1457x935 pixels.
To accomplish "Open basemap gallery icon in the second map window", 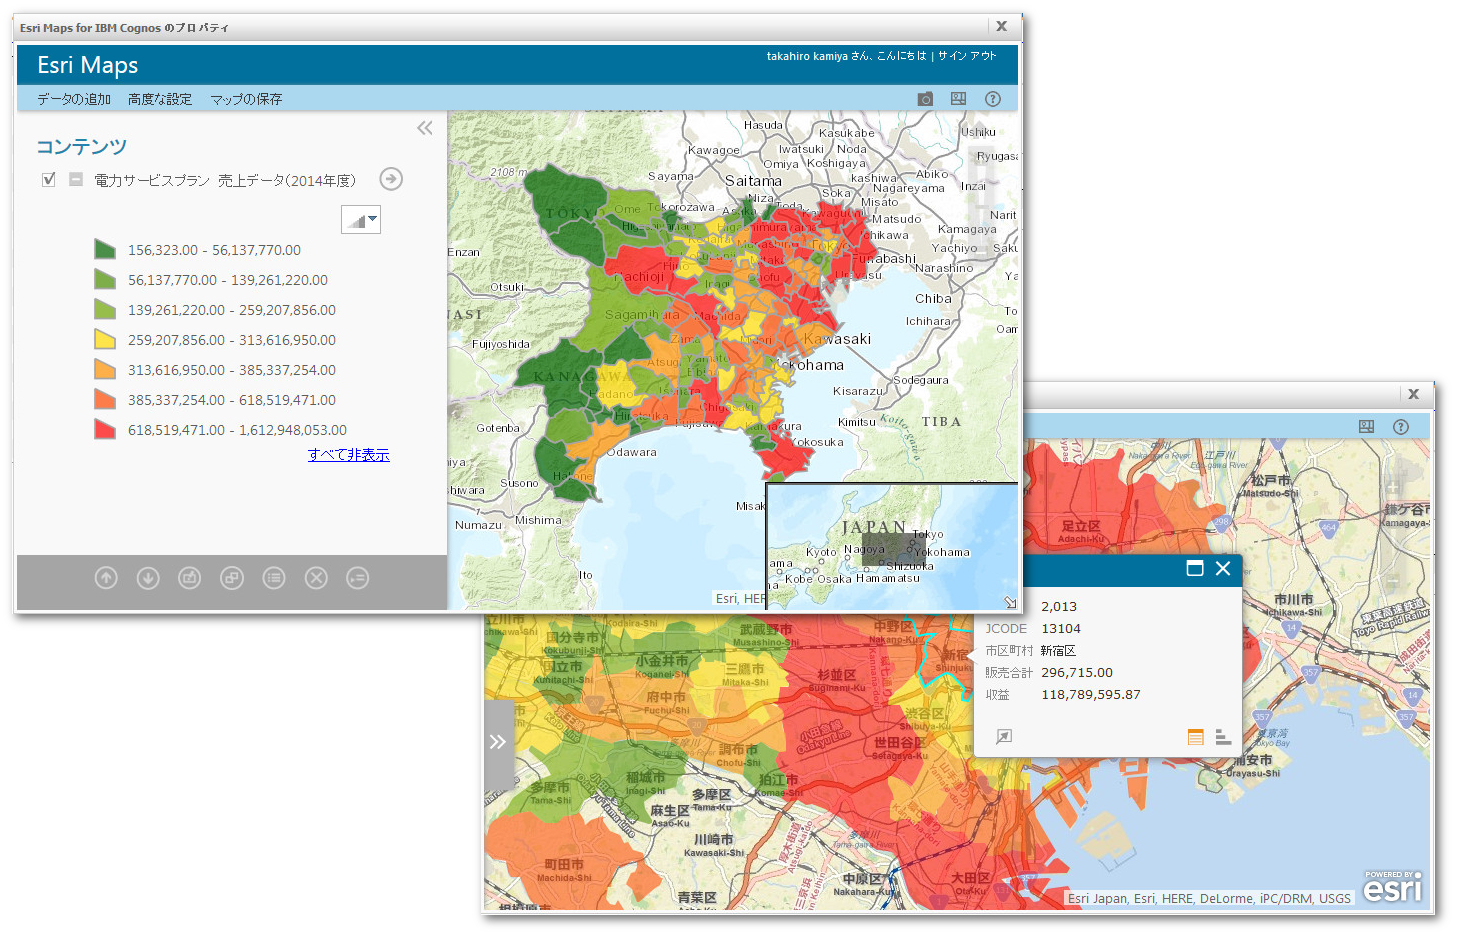I will [x=1366, y=427].
